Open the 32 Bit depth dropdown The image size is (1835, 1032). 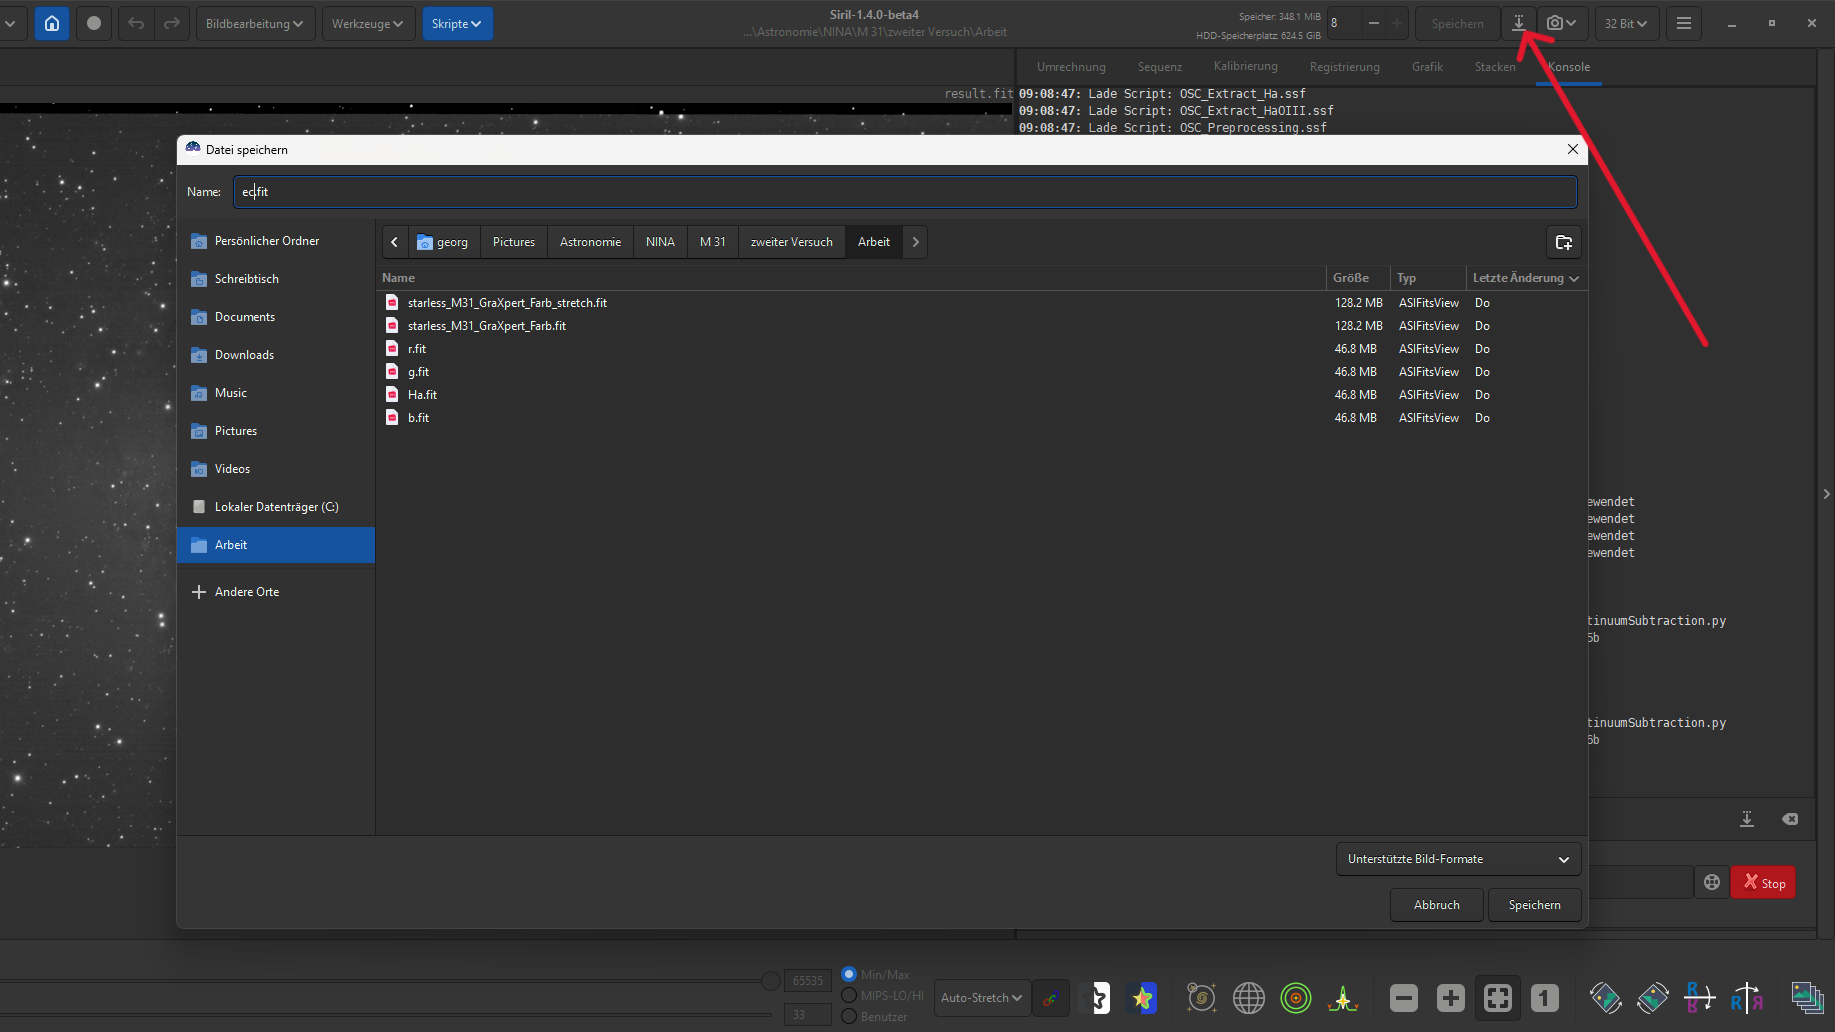(x=1625, y=23)
